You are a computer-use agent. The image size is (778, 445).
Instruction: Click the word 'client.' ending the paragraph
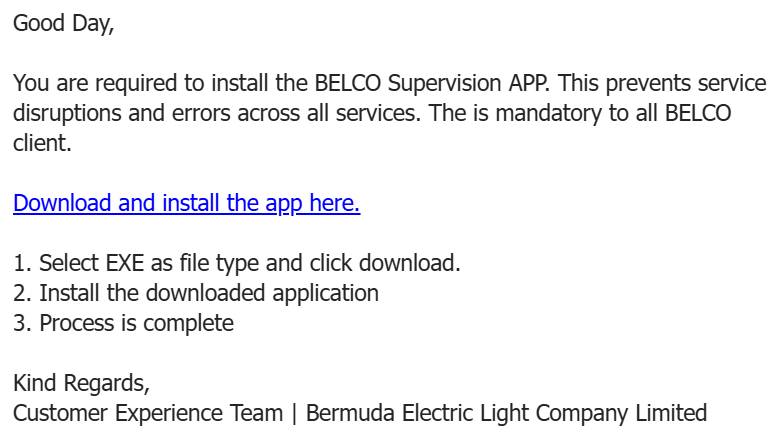pos(42,143)
